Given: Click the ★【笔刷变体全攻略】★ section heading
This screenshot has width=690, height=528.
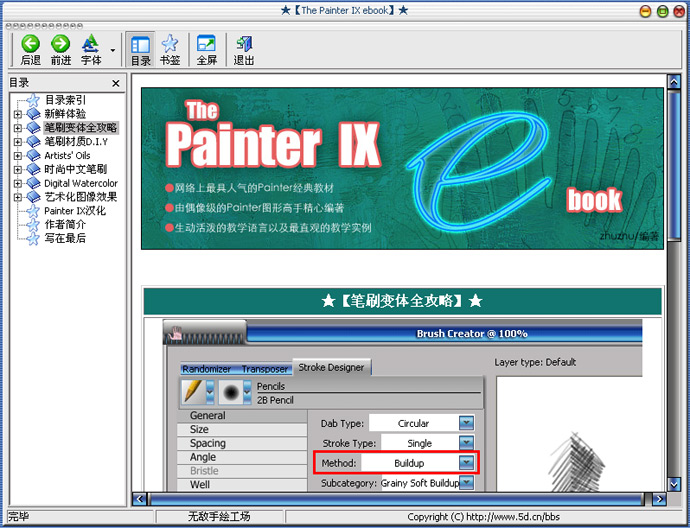Looking at the screenshot, I should pyautogui.click(x=402, y=301).
